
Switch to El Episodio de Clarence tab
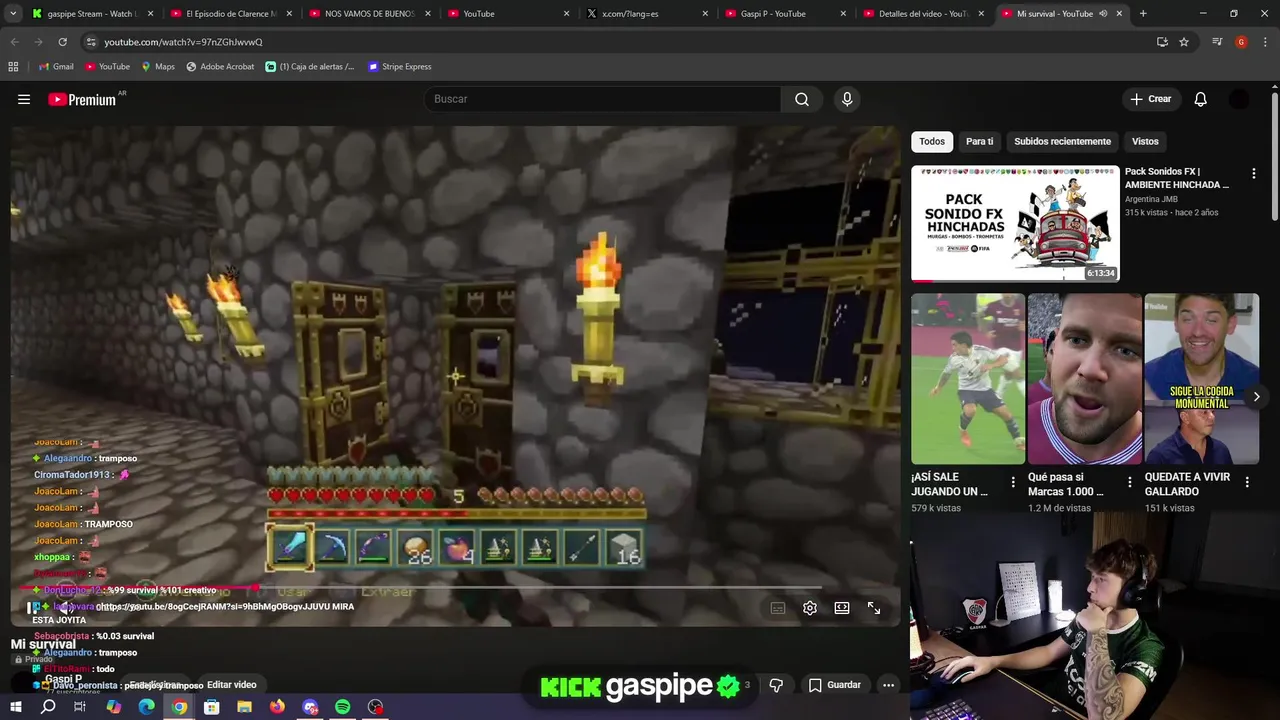click(230, 14)
